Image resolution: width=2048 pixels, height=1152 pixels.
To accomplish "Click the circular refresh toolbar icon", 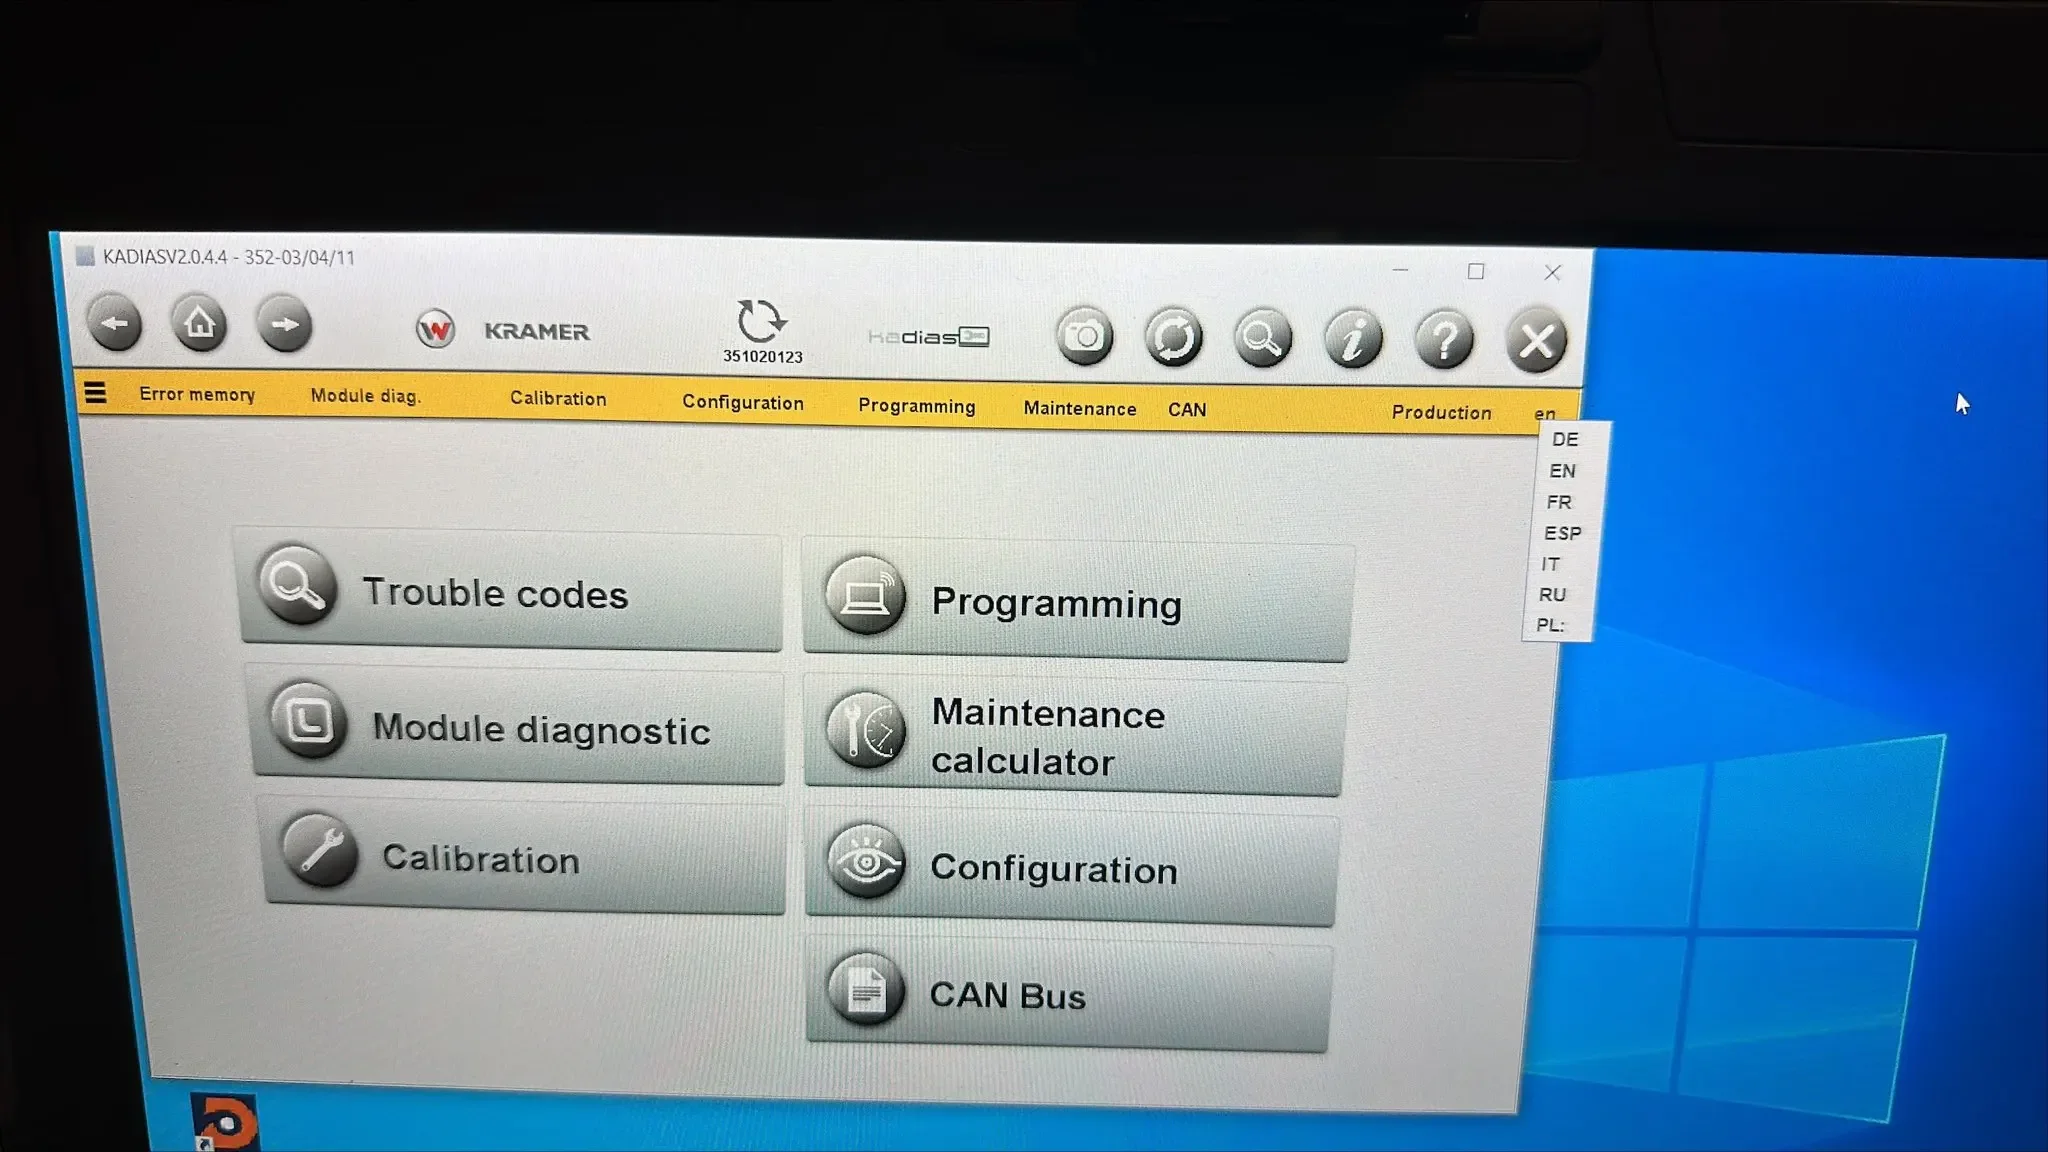I will [x=1173, y=338].
